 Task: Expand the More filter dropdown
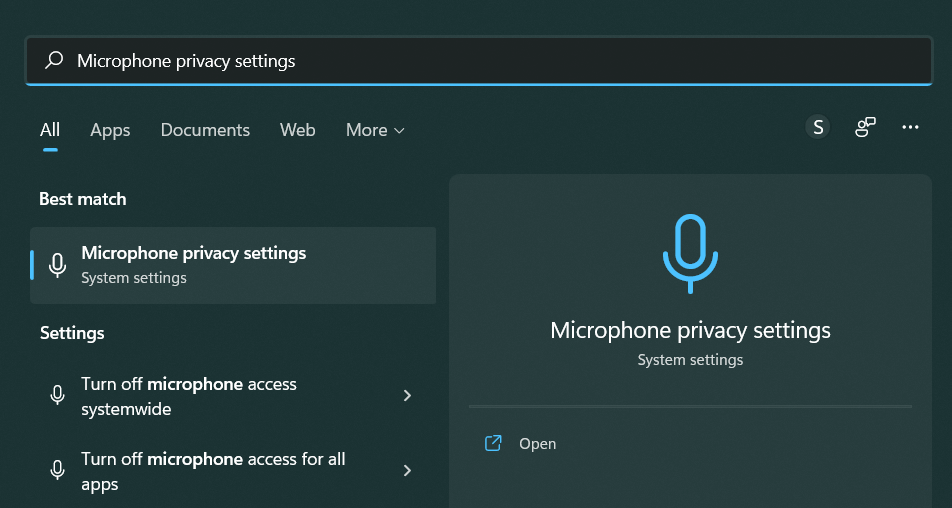pyautogui.click(x=375, y=130)
